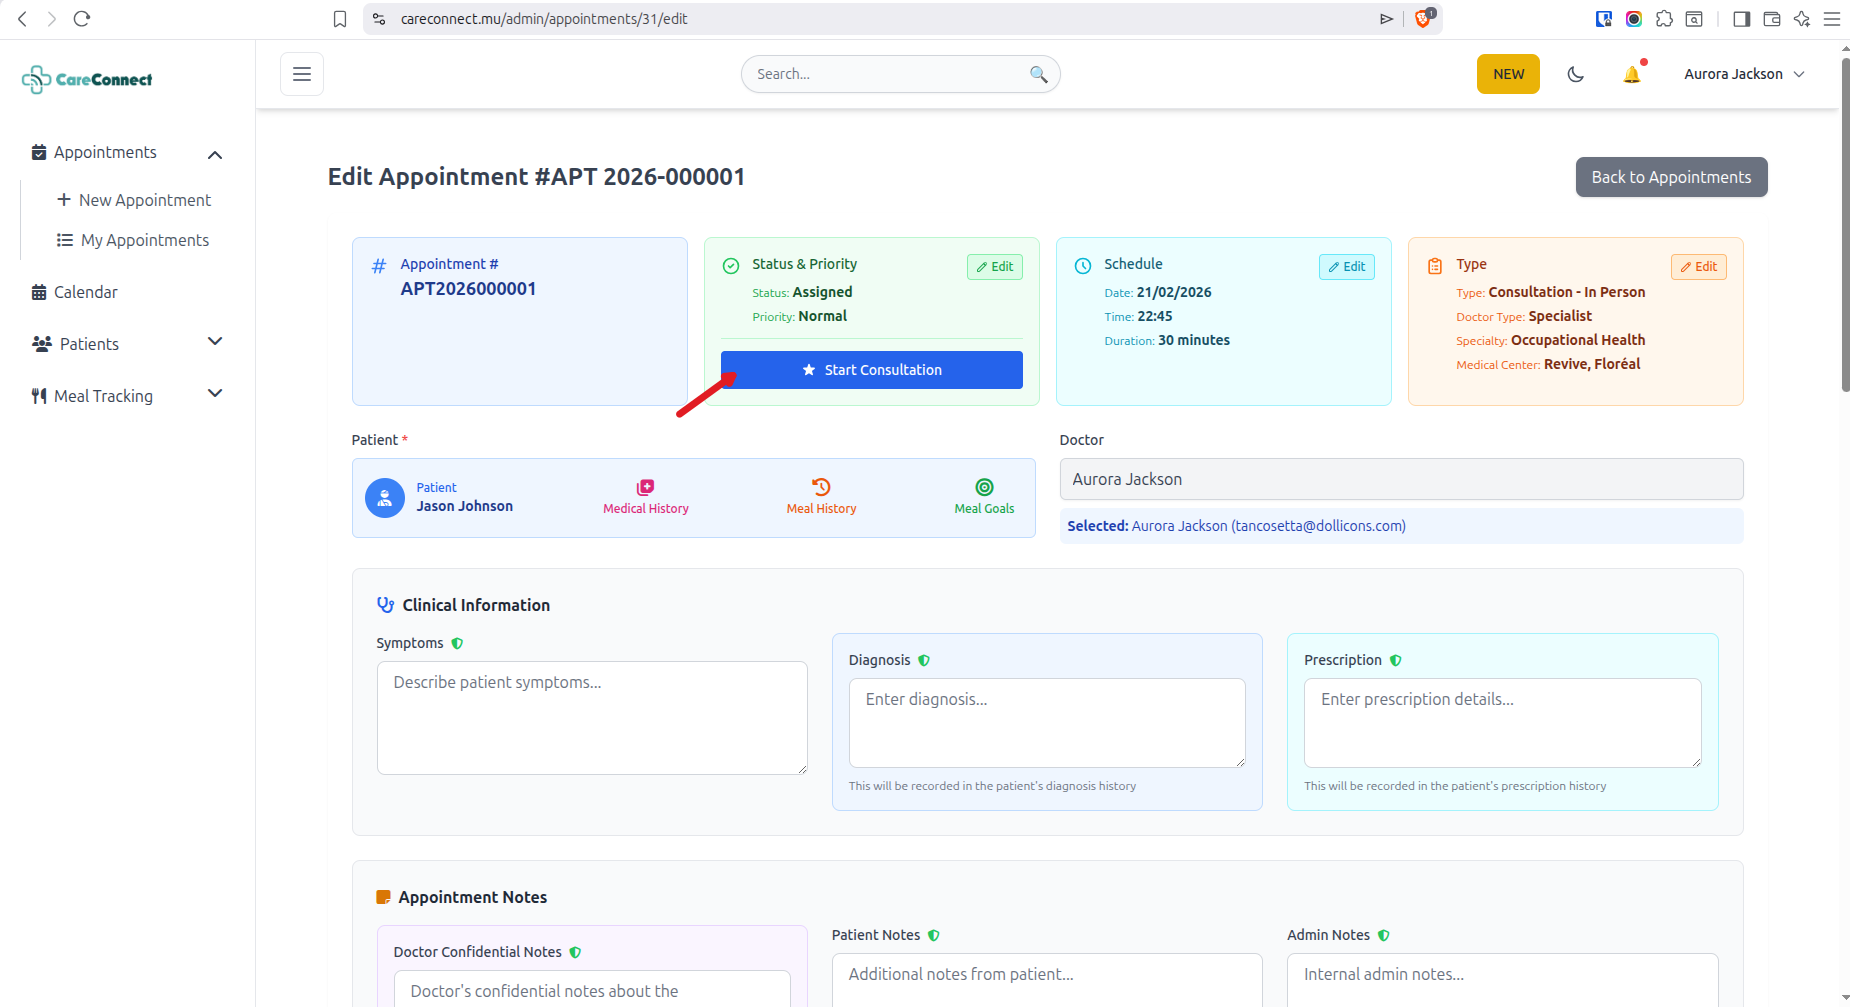Open patient Meal History
The image size is (1850, 1007).
click(821, 497)
